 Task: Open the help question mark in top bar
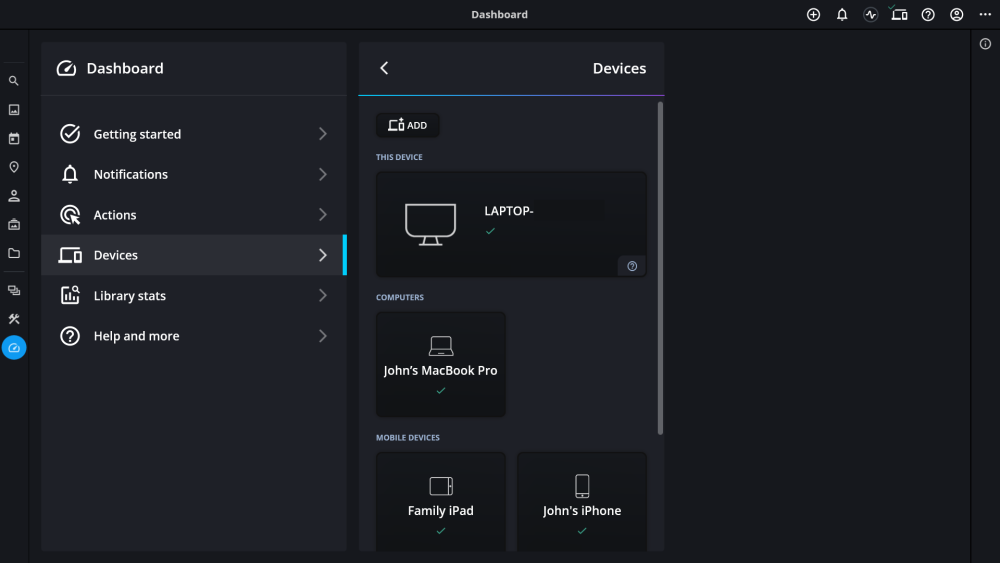[x=928, y=15]
